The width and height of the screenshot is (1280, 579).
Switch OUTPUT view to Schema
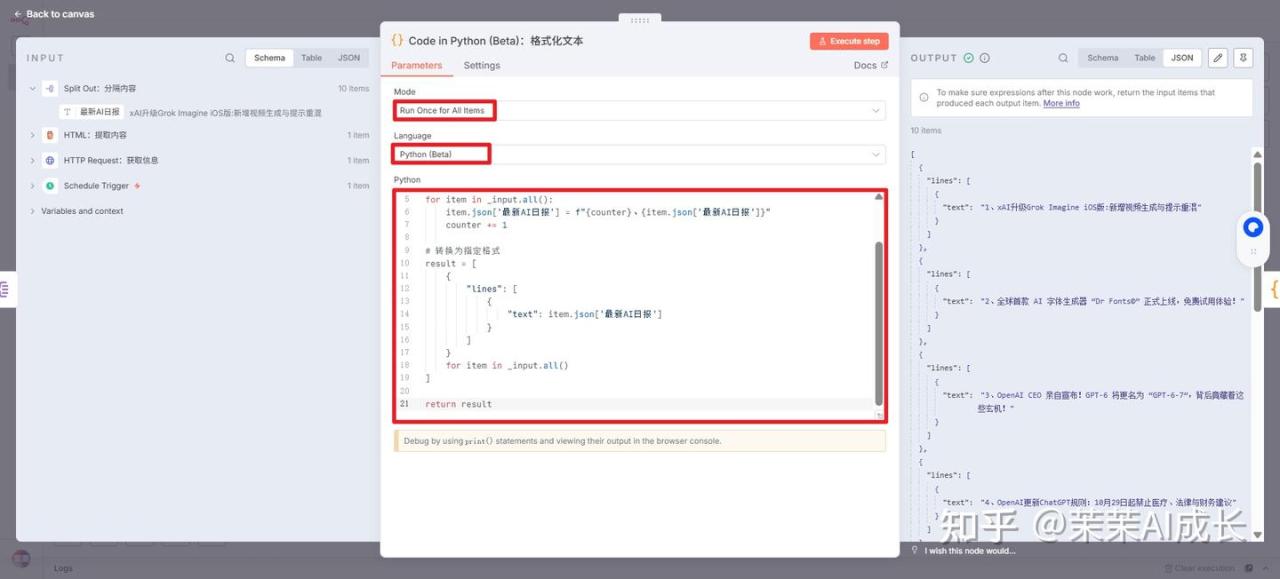[1103, 58]
